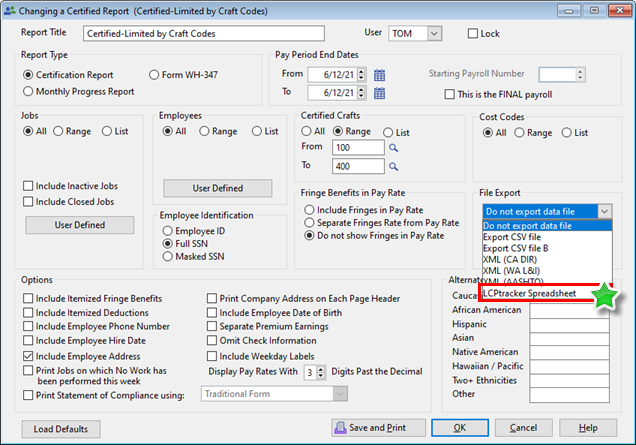Screen dimensions: 636x445
Task: Choose XML (CA DIR) export option
Action: click(515, 259)
